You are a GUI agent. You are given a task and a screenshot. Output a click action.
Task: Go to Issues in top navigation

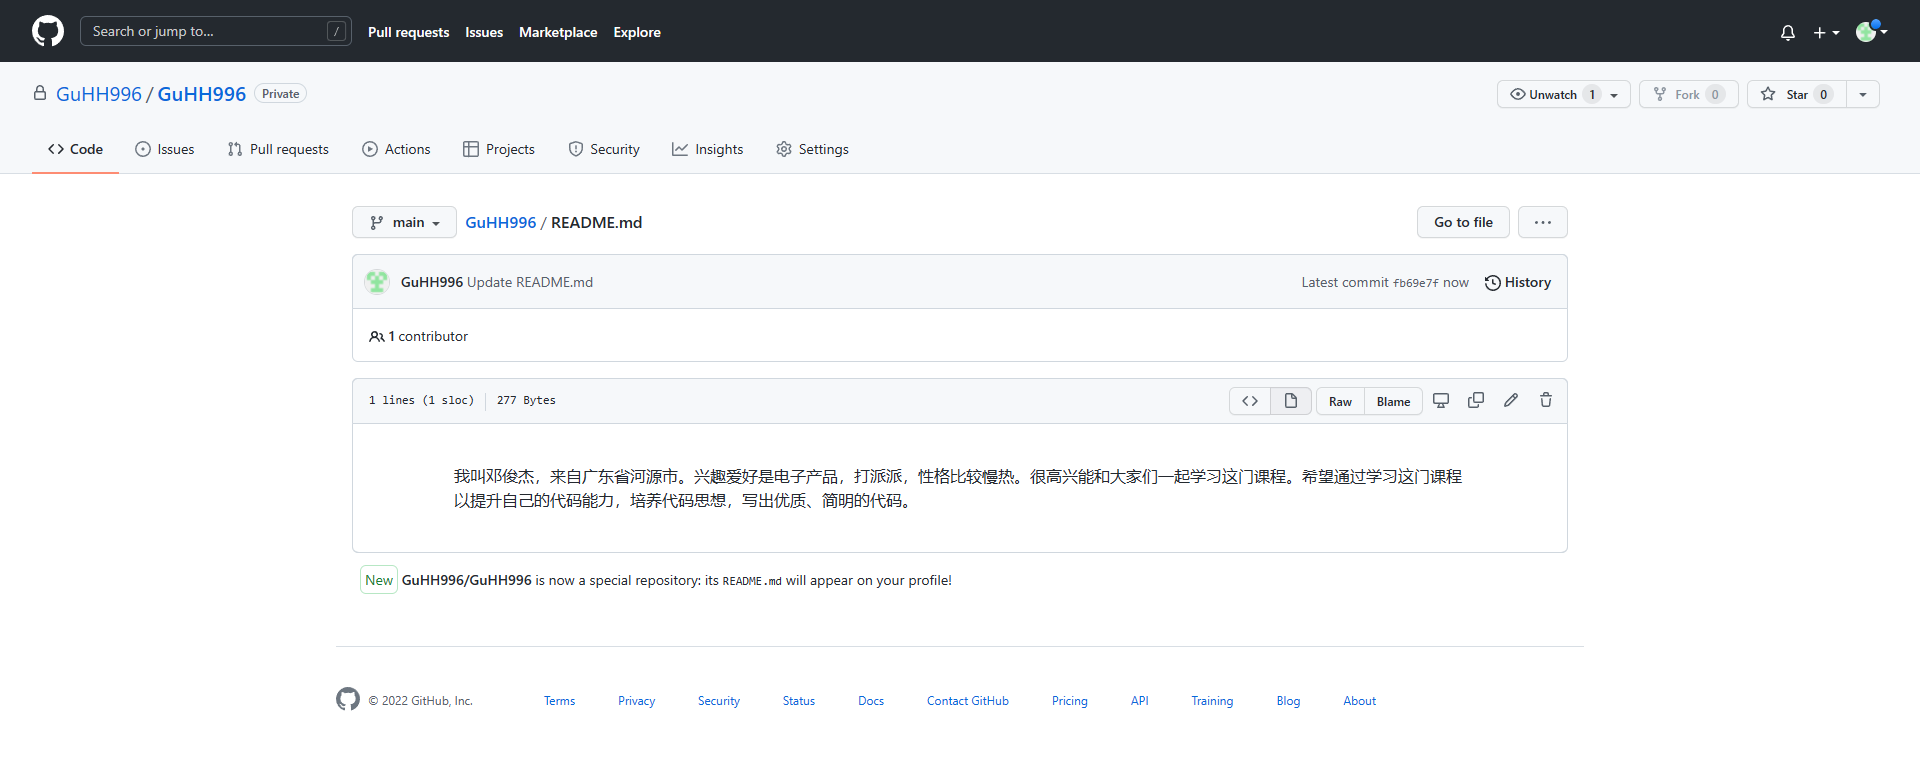pyautogui.click(x=484, y=32)
